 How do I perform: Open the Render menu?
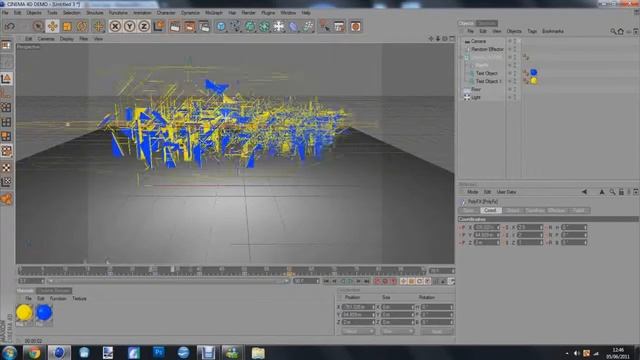point(249,13)
